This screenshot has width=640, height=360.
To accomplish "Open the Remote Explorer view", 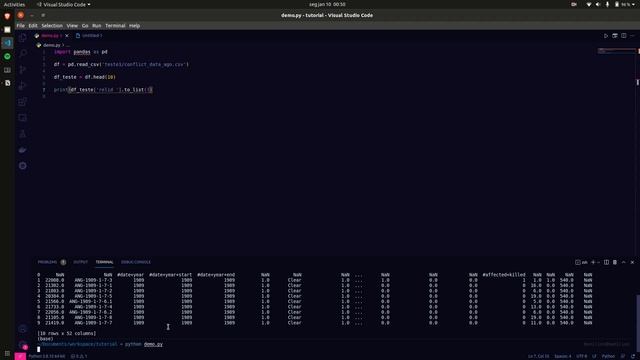I will 23,118.
